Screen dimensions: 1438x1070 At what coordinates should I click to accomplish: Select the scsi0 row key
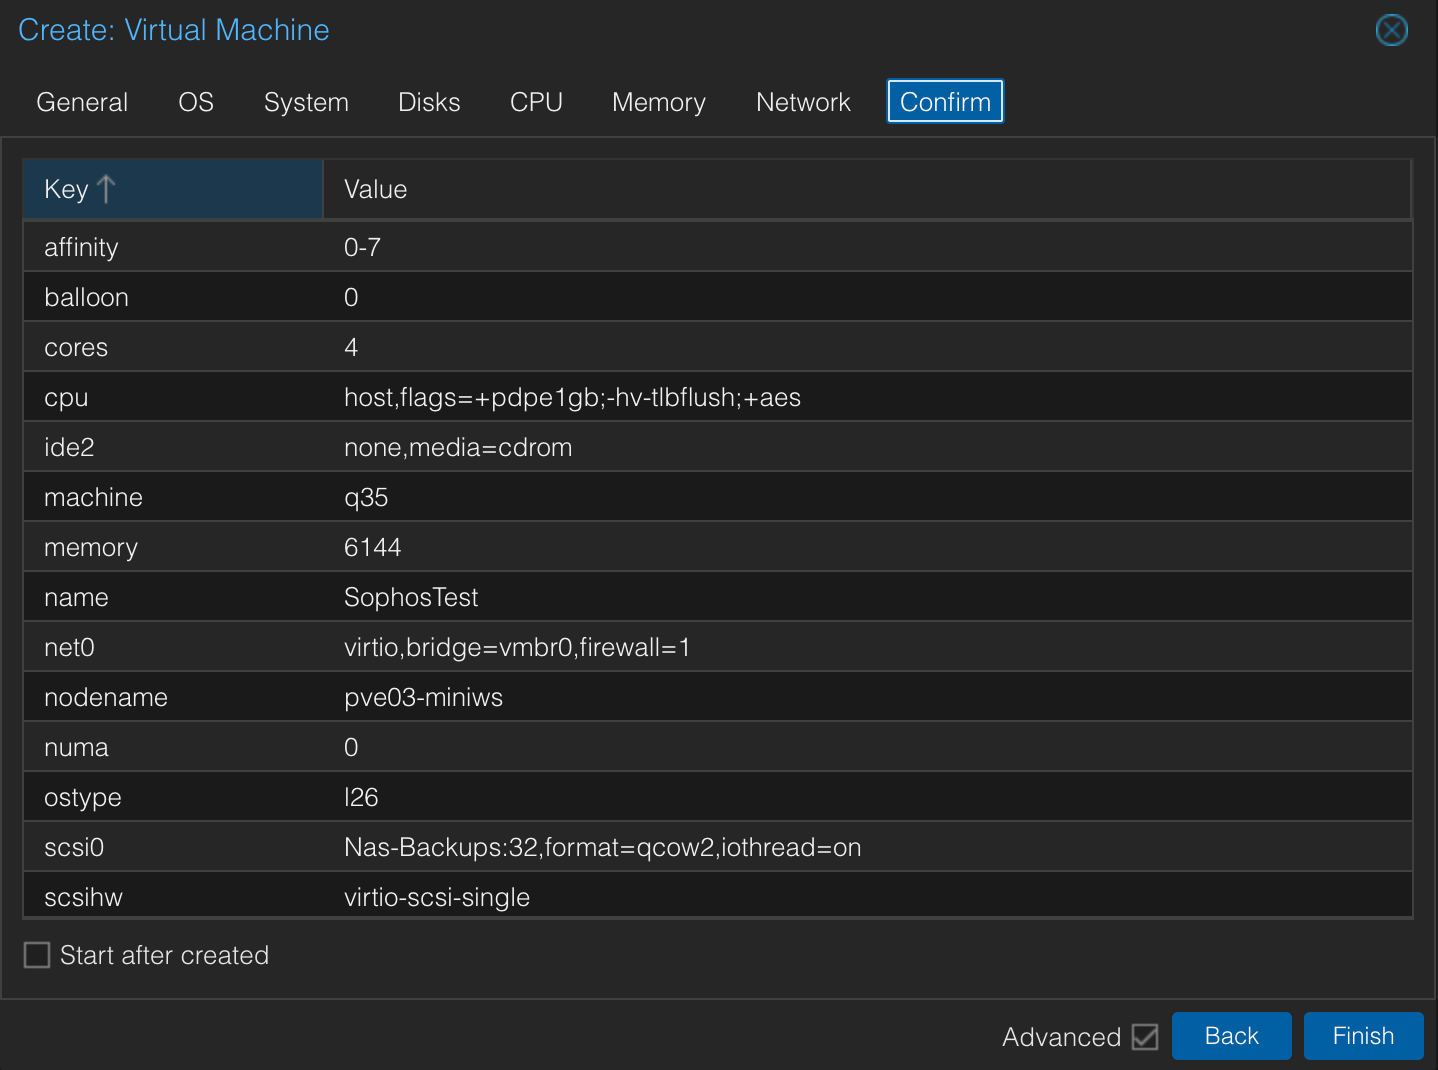tap(74, 847)
